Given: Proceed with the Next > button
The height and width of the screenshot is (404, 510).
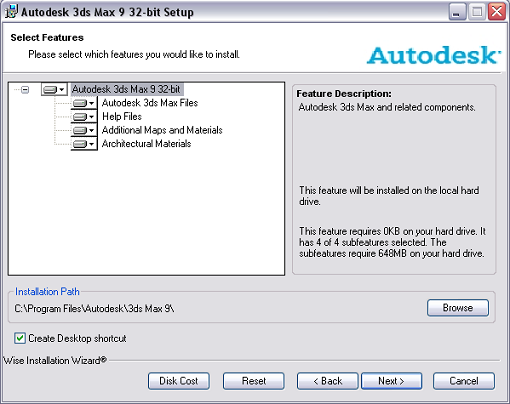Looking at the screenshot, I should 391,381.
